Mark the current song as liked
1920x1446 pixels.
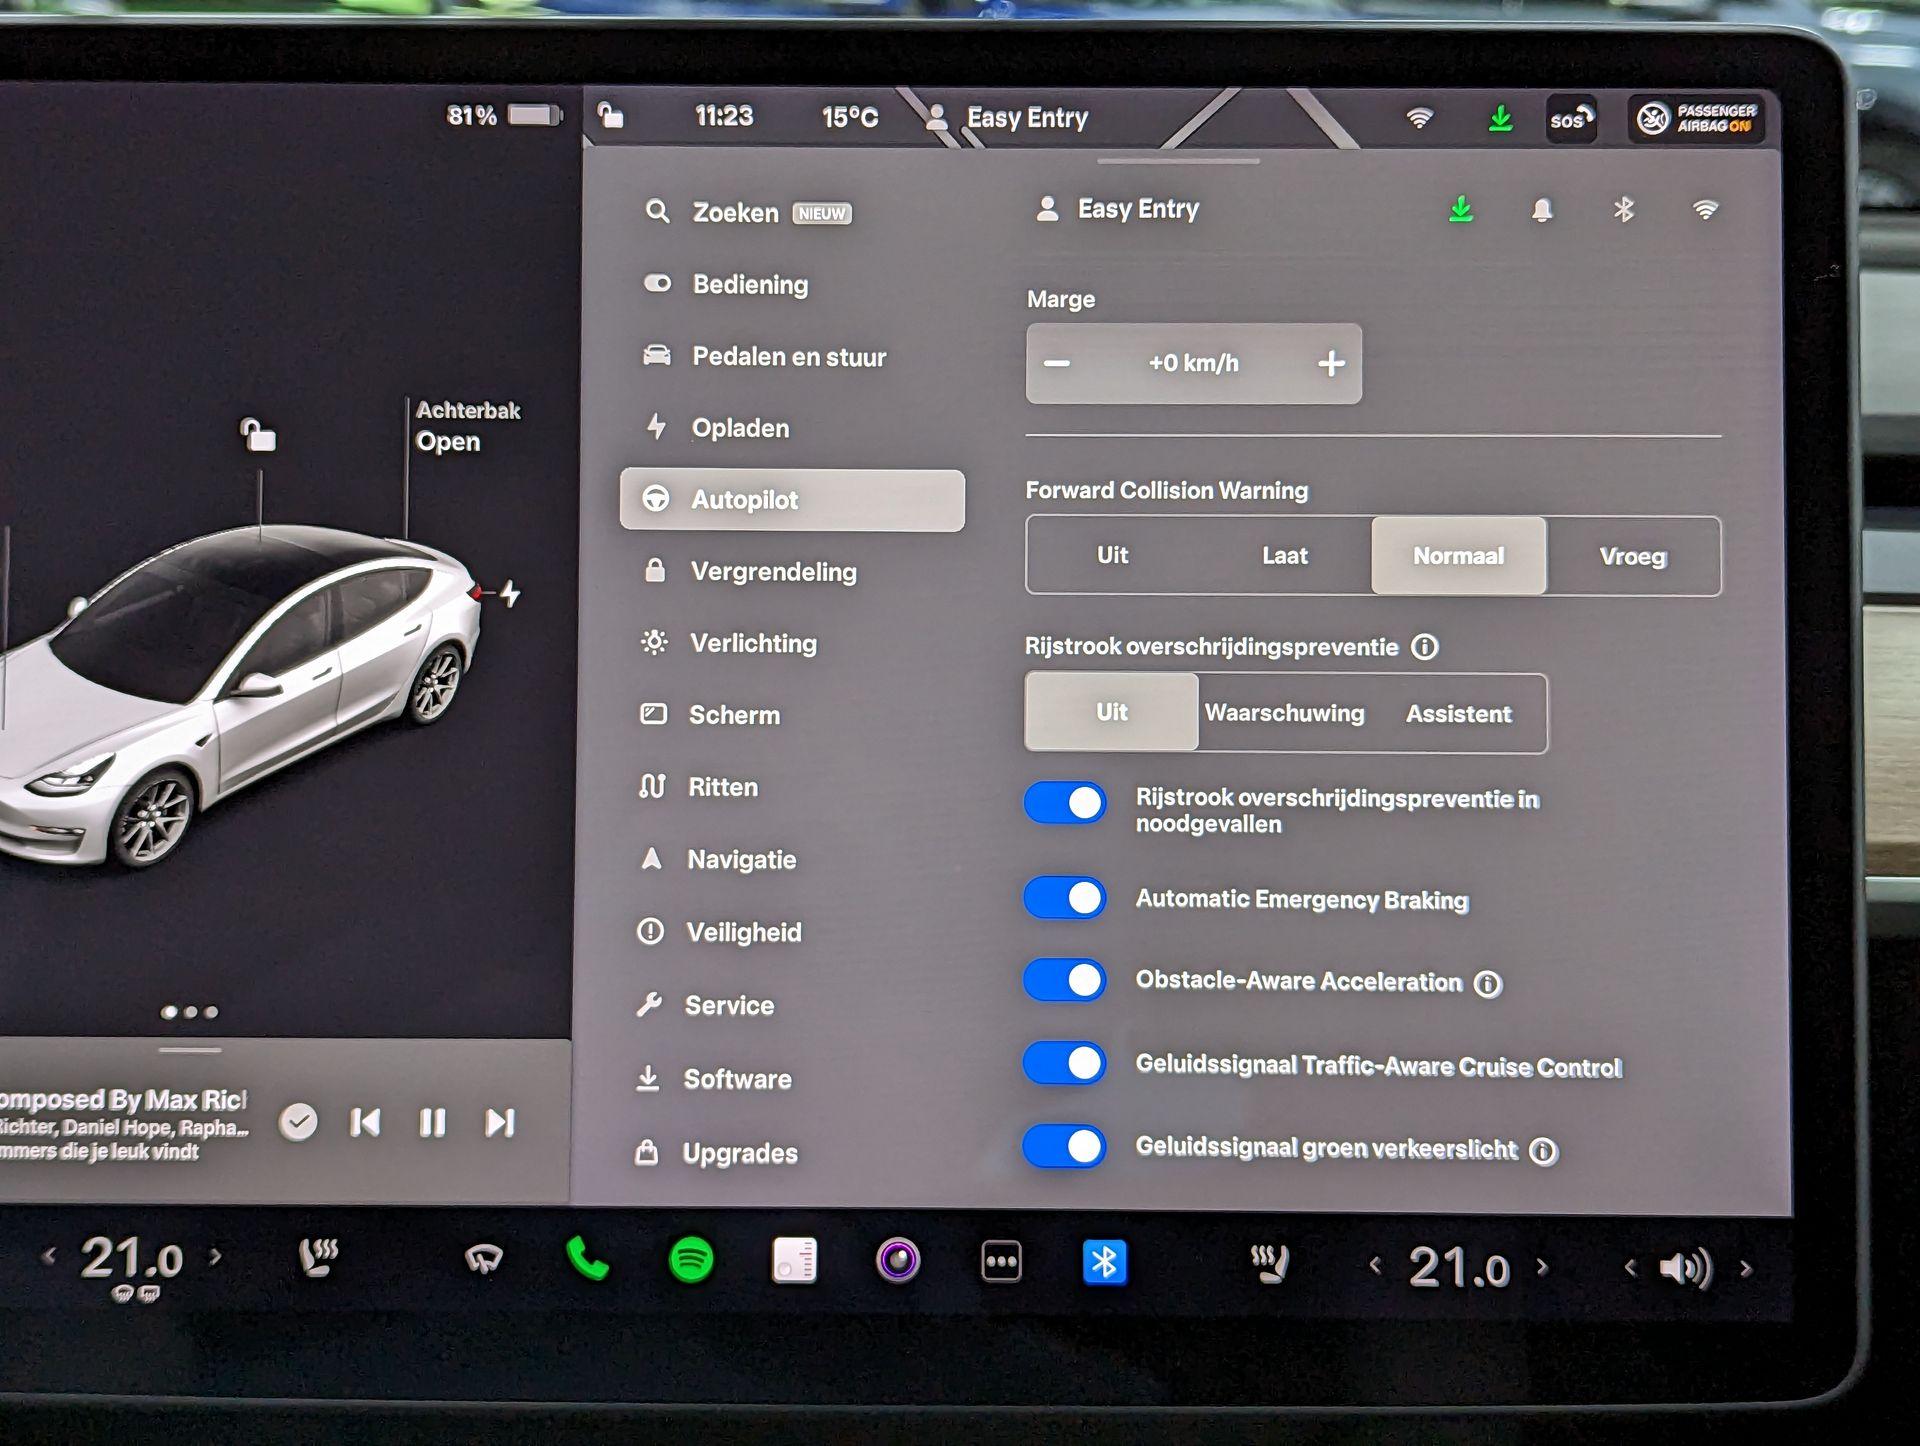click(x=298, y=1122)
